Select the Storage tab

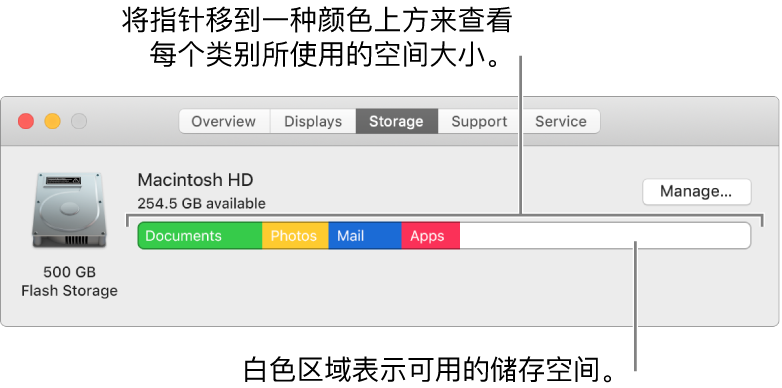(x=396, y=121)
